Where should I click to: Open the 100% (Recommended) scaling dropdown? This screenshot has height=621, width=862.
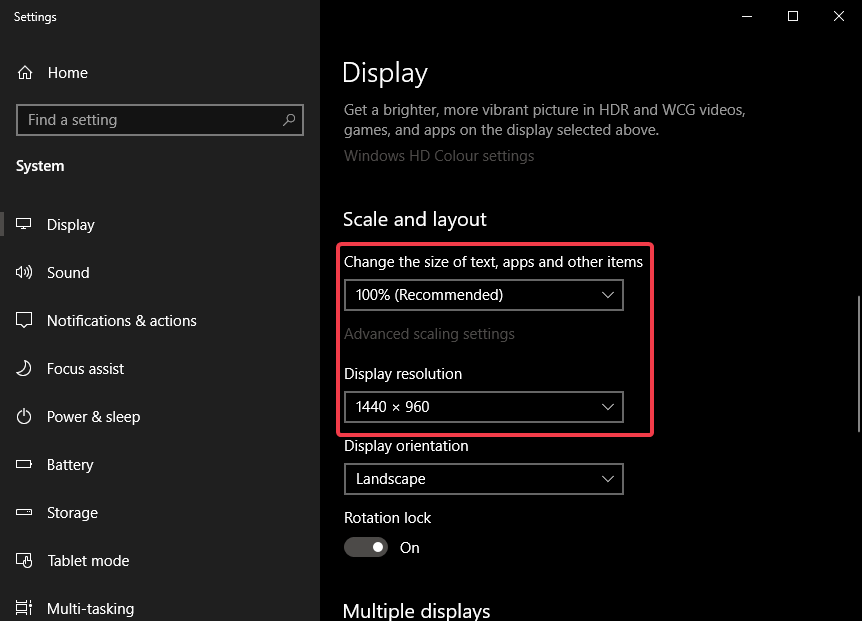[483, 295]
